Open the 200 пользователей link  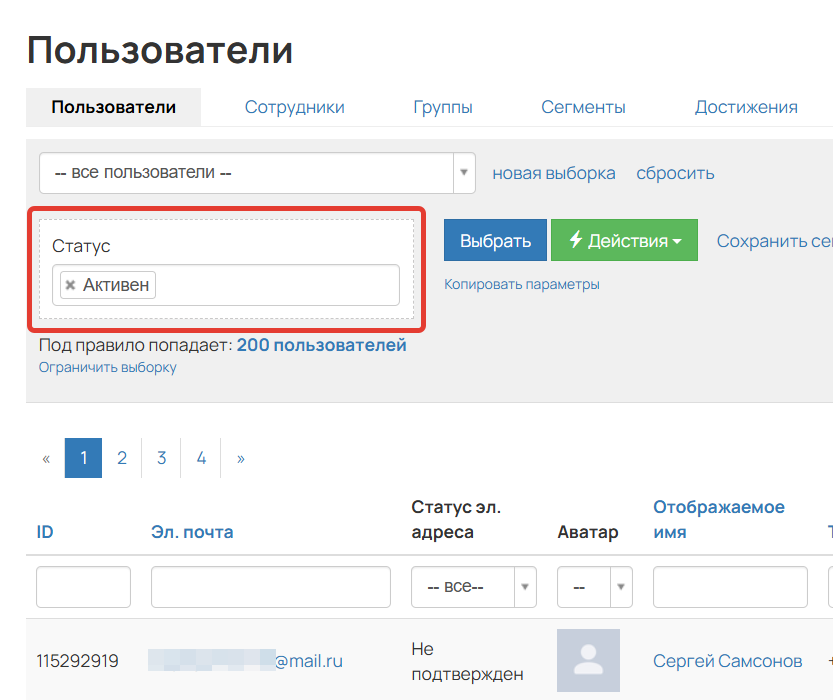(x=320, y=343)
